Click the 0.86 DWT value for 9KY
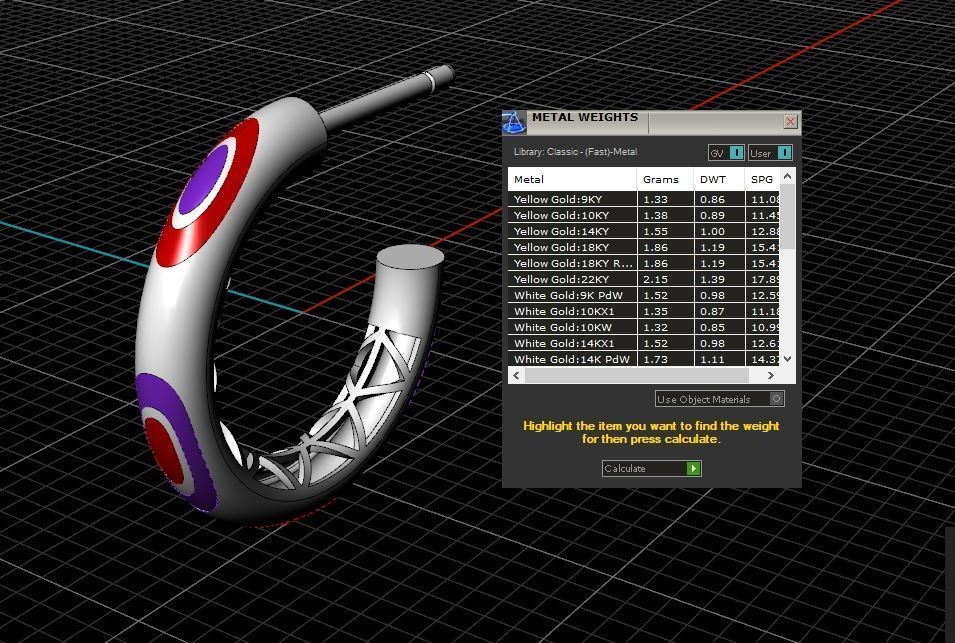 712,199
